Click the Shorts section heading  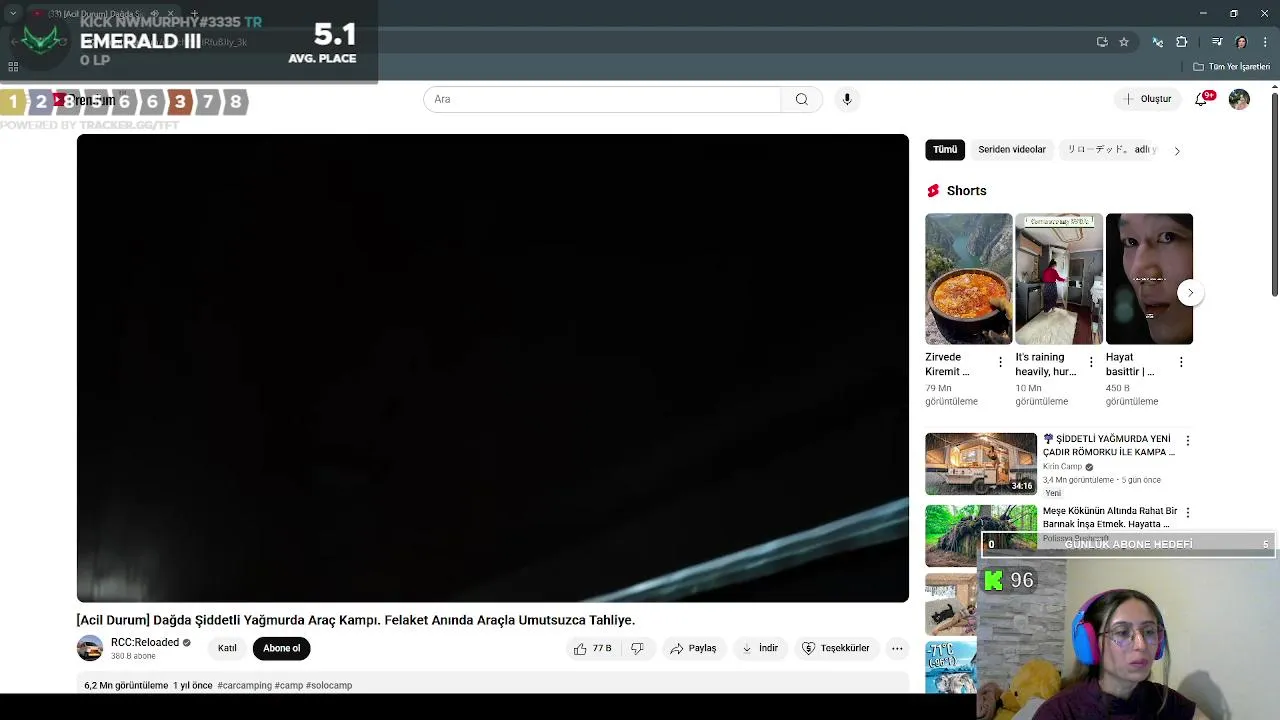click(966, 190)
